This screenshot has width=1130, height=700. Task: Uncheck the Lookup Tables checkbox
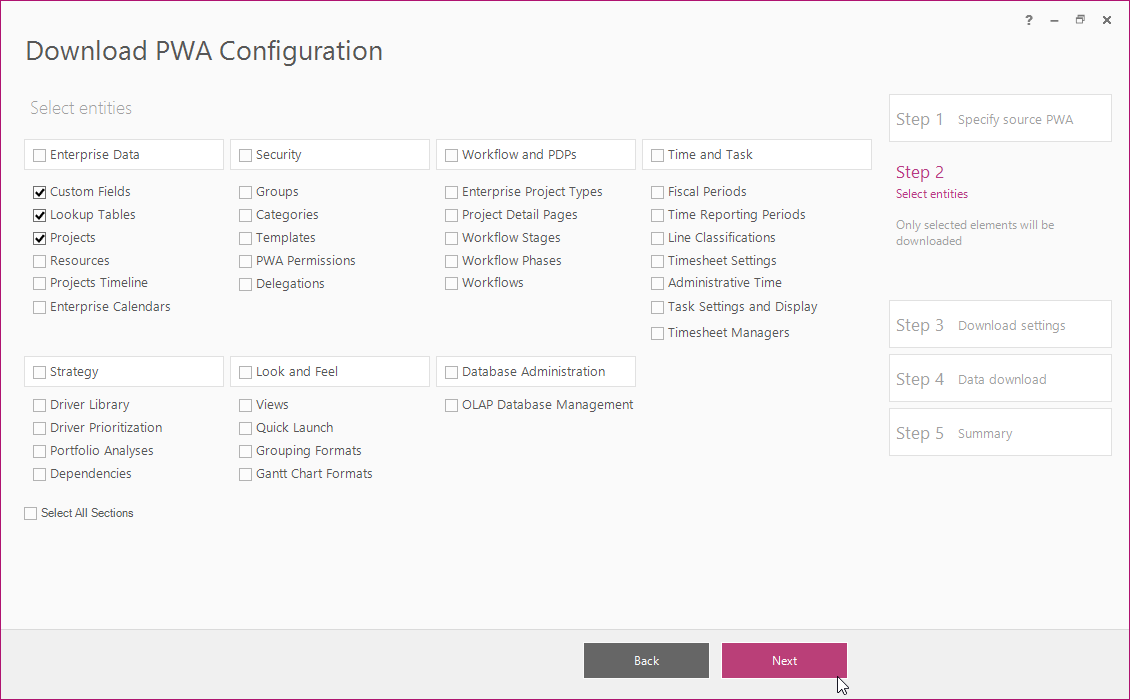[x=40, y=215]
